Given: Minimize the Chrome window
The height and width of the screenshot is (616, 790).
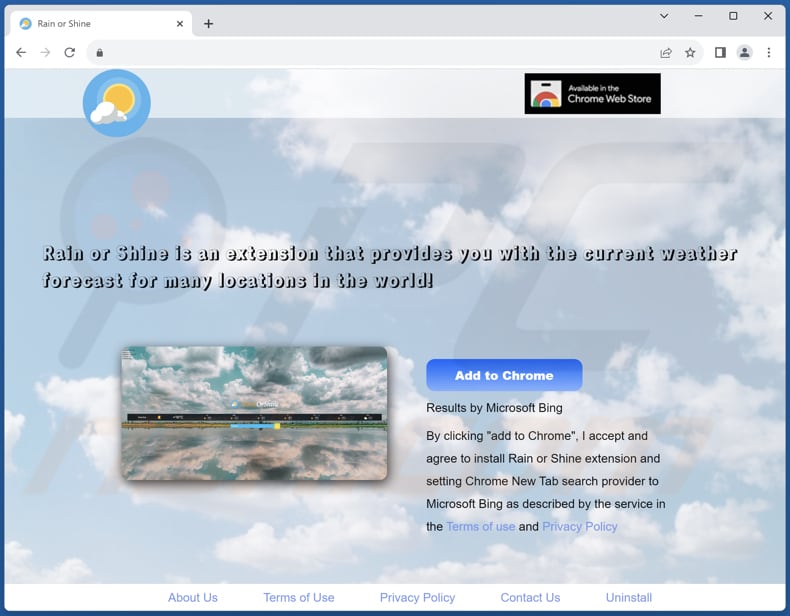Looking at the screenshot, I should 698,16.
